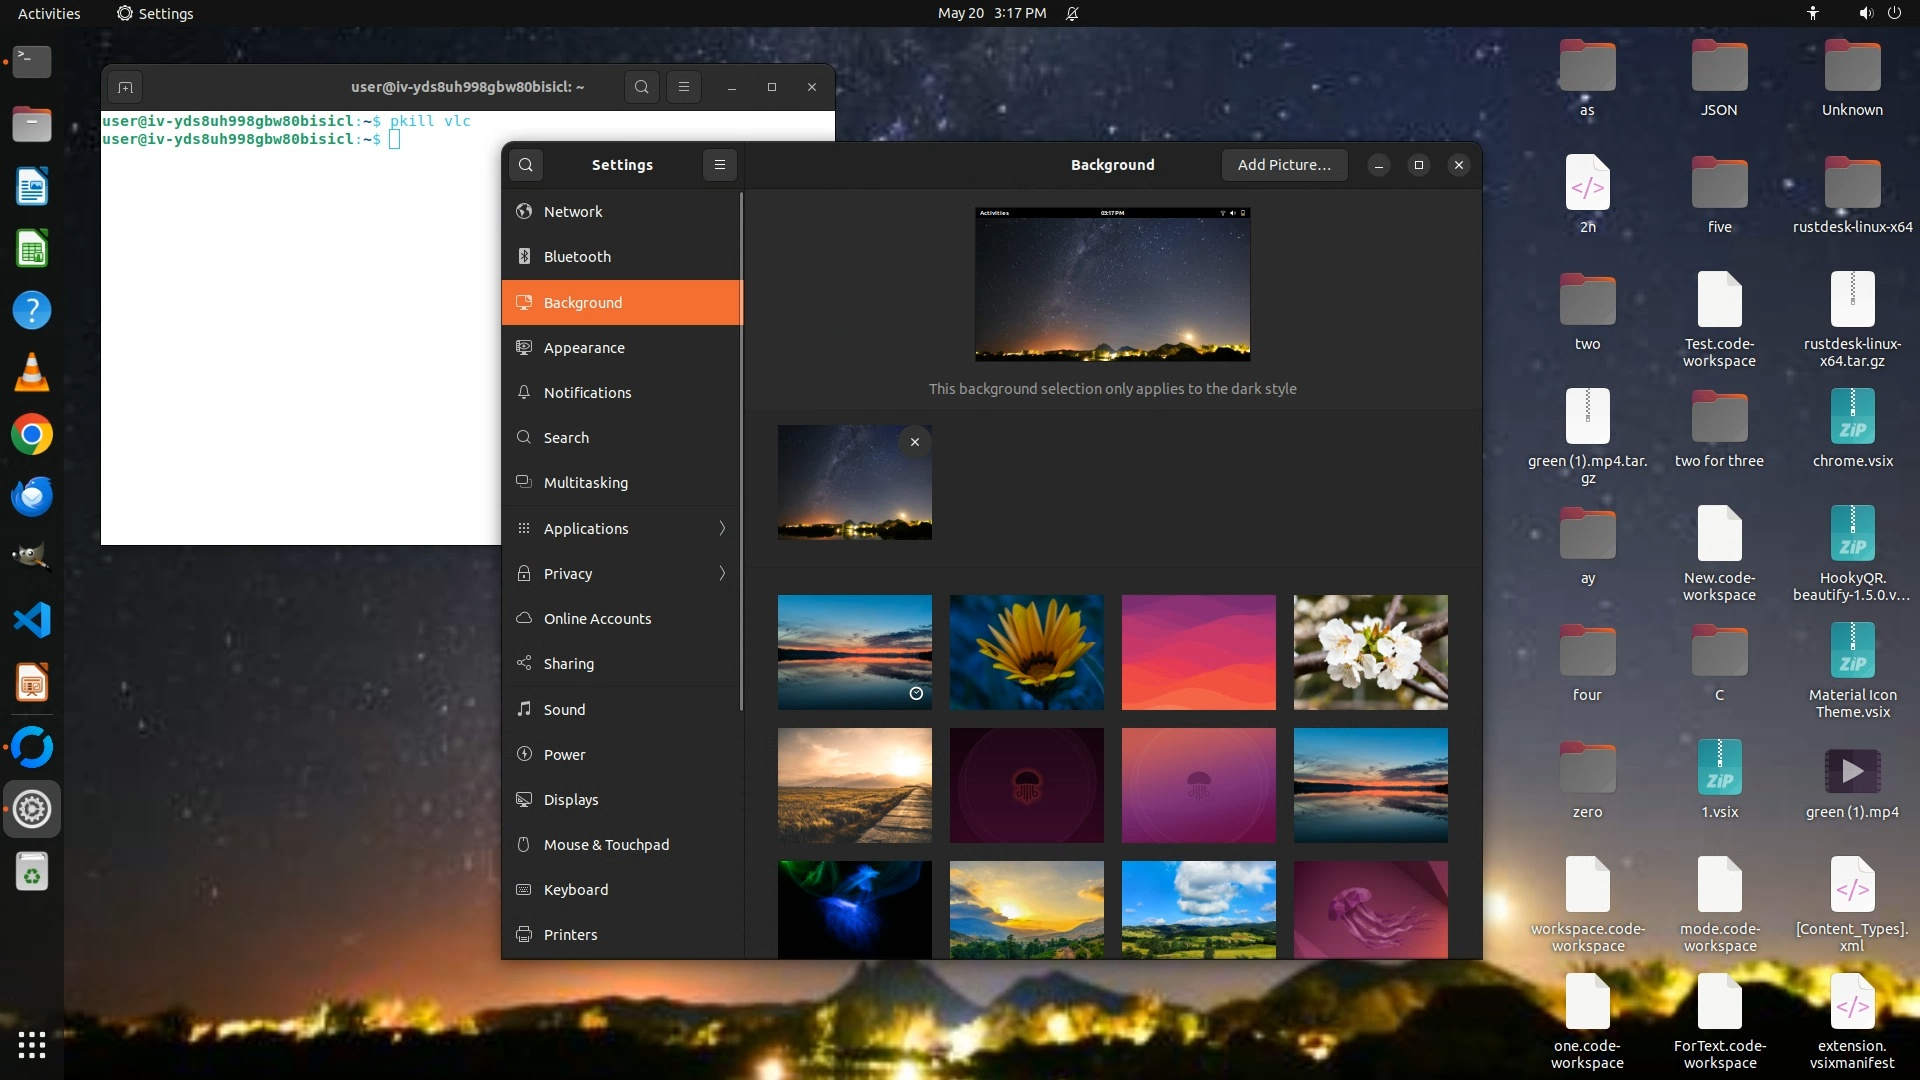Viewport: 1920px width, 1080px height.
Task: Open Visual Studio Code from dock
Action: (x=32, y=621)
